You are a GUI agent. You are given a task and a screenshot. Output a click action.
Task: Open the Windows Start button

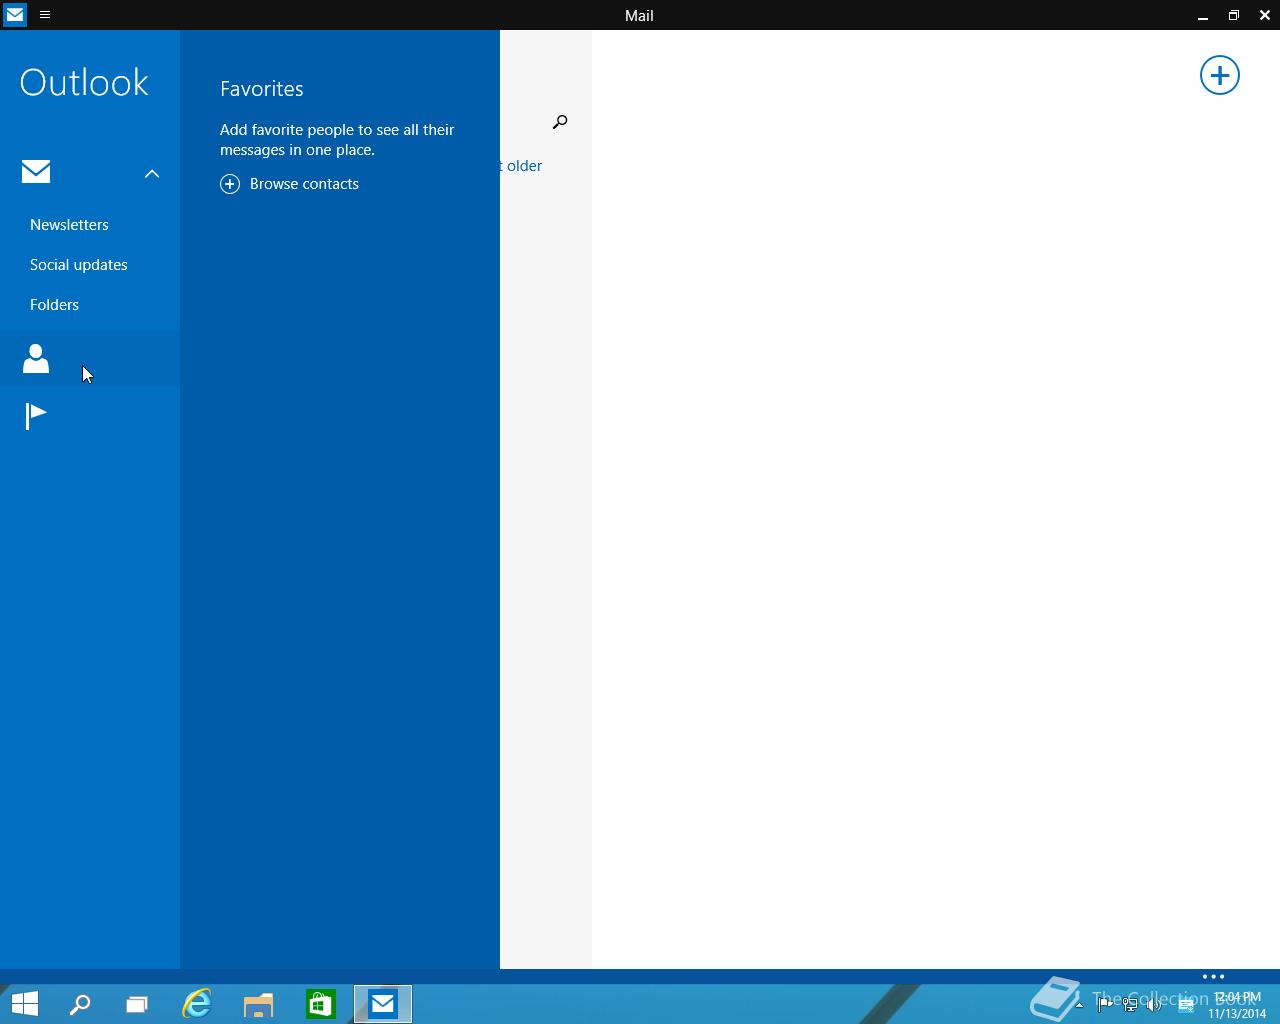point(24,1004)
